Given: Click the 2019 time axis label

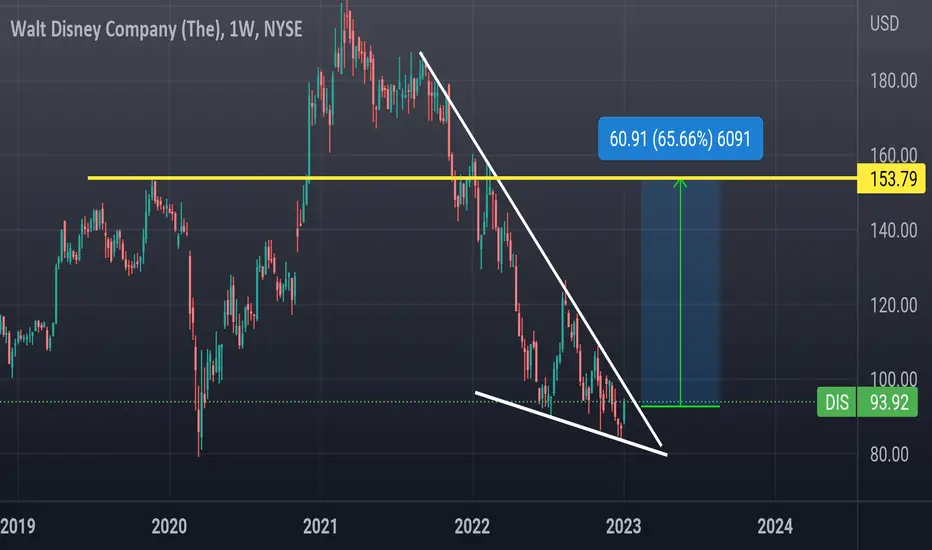Looking at the screenshot, I should (18, 526).
